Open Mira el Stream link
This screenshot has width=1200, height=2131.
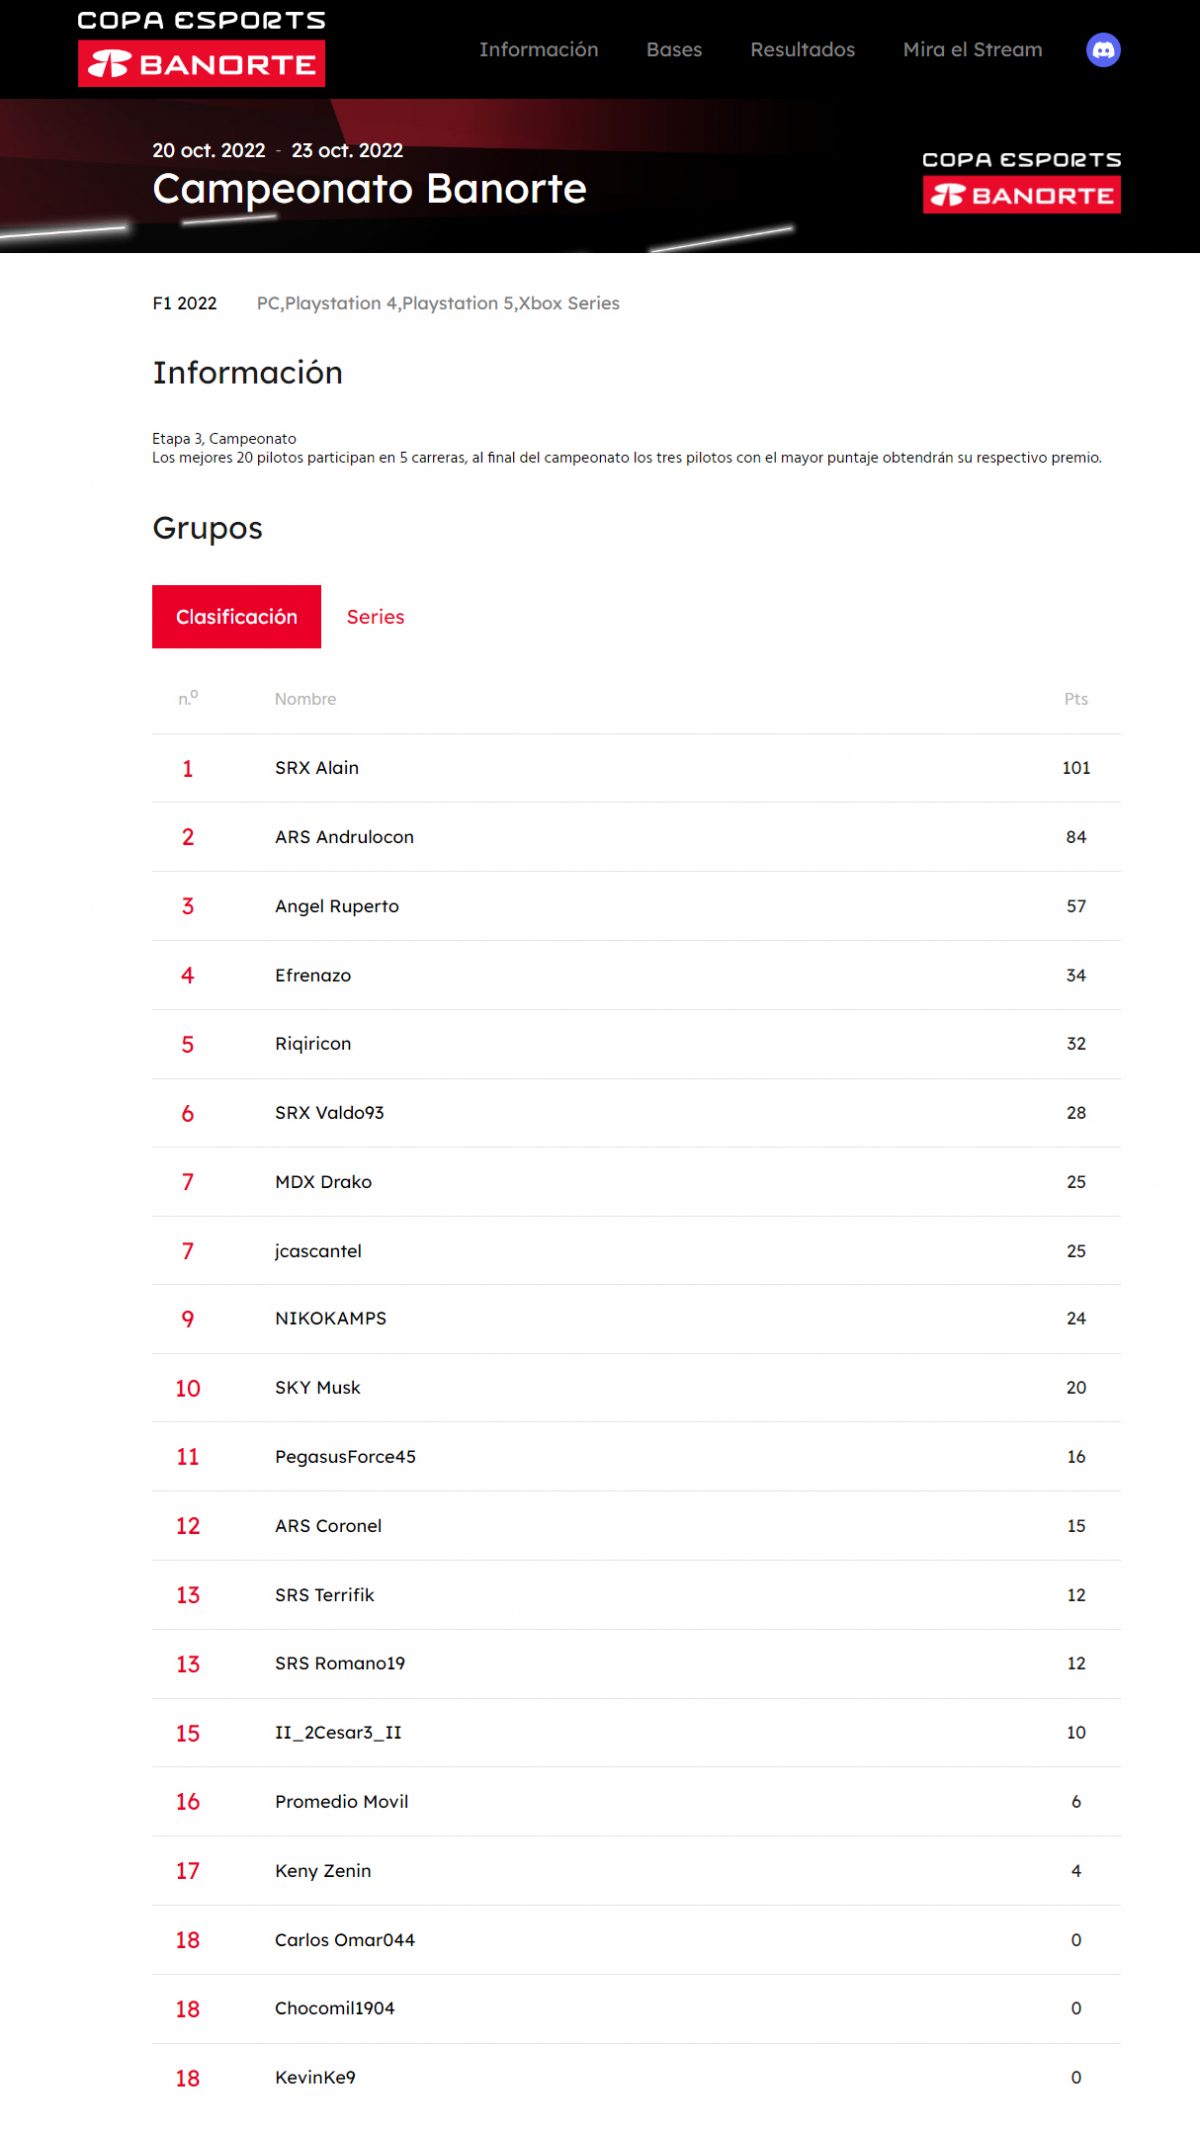click(x=972, y=50)
